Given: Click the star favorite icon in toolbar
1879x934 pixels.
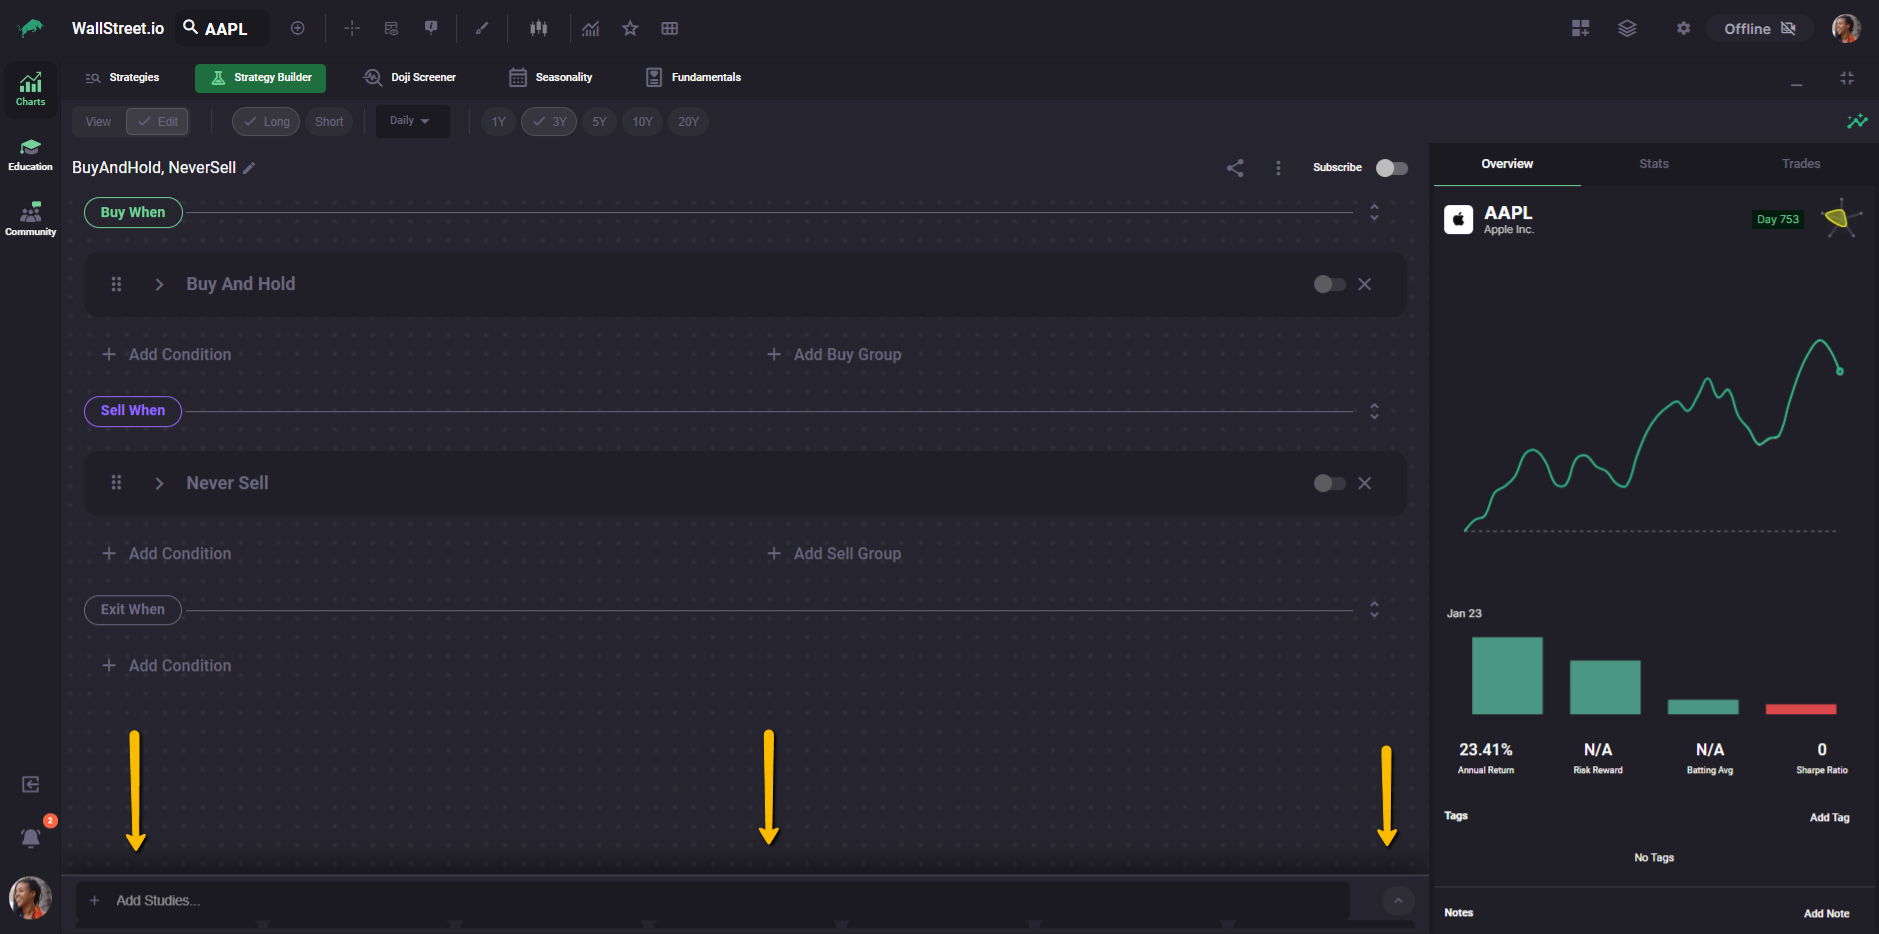Looking at the screenshot, I should tap(630, 28).
